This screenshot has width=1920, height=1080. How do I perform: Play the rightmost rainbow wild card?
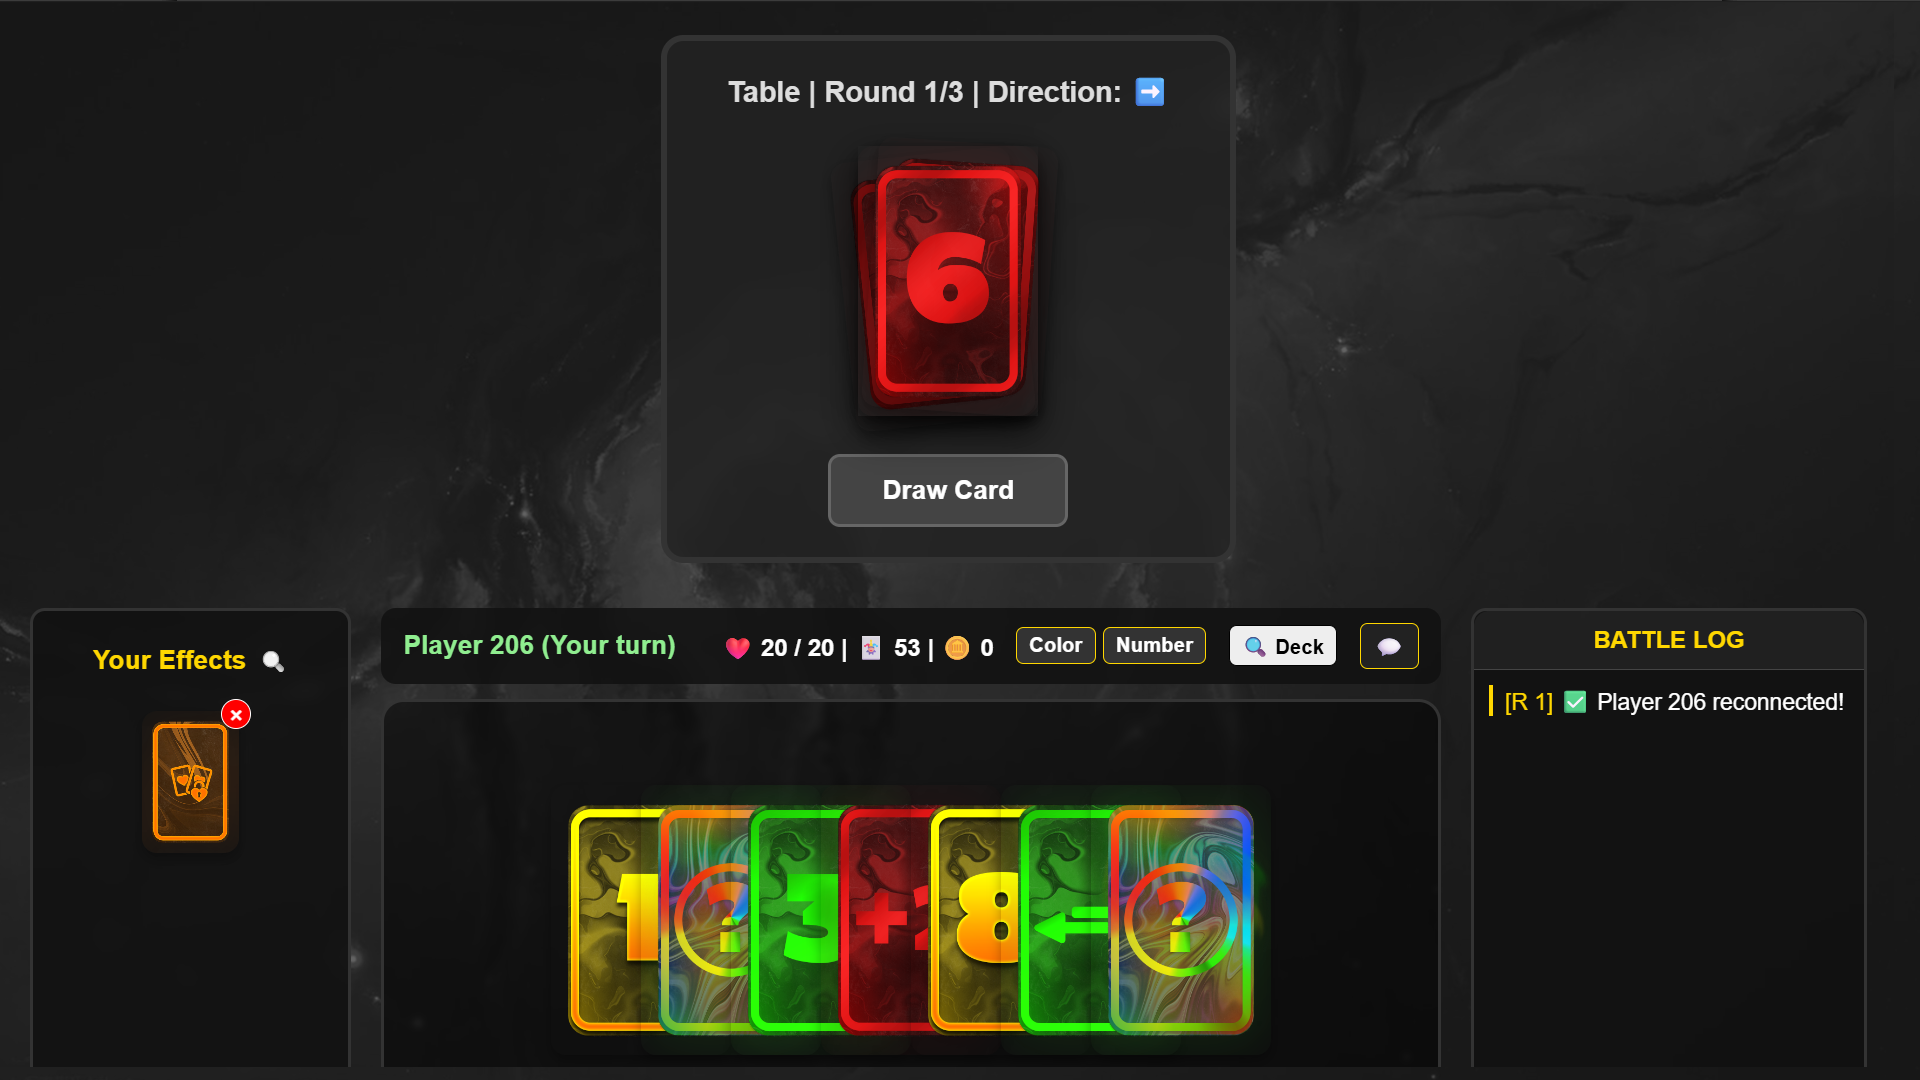(1181, 920)
